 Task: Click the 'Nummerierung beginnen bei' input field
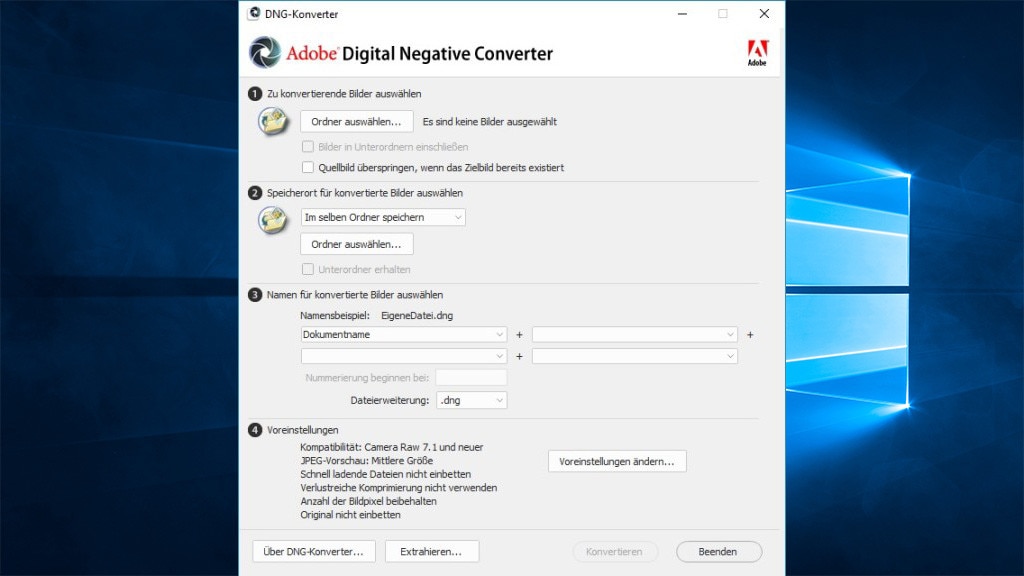click(472, 377)
